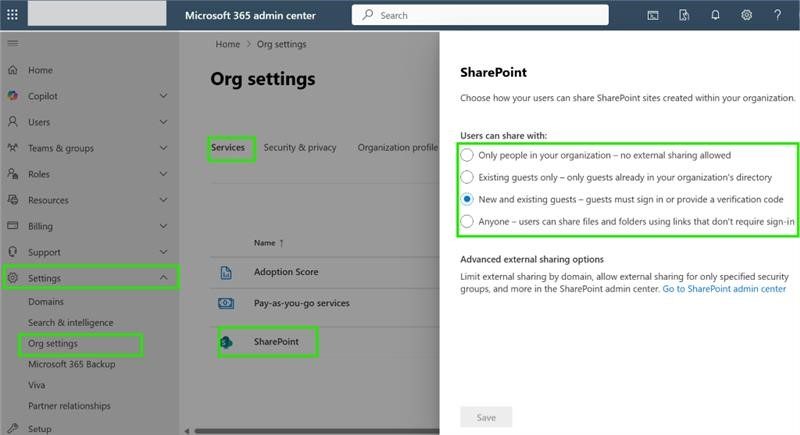Switch to Security & privacy tab
The image size is (800, 435).
tap(300, 147)
